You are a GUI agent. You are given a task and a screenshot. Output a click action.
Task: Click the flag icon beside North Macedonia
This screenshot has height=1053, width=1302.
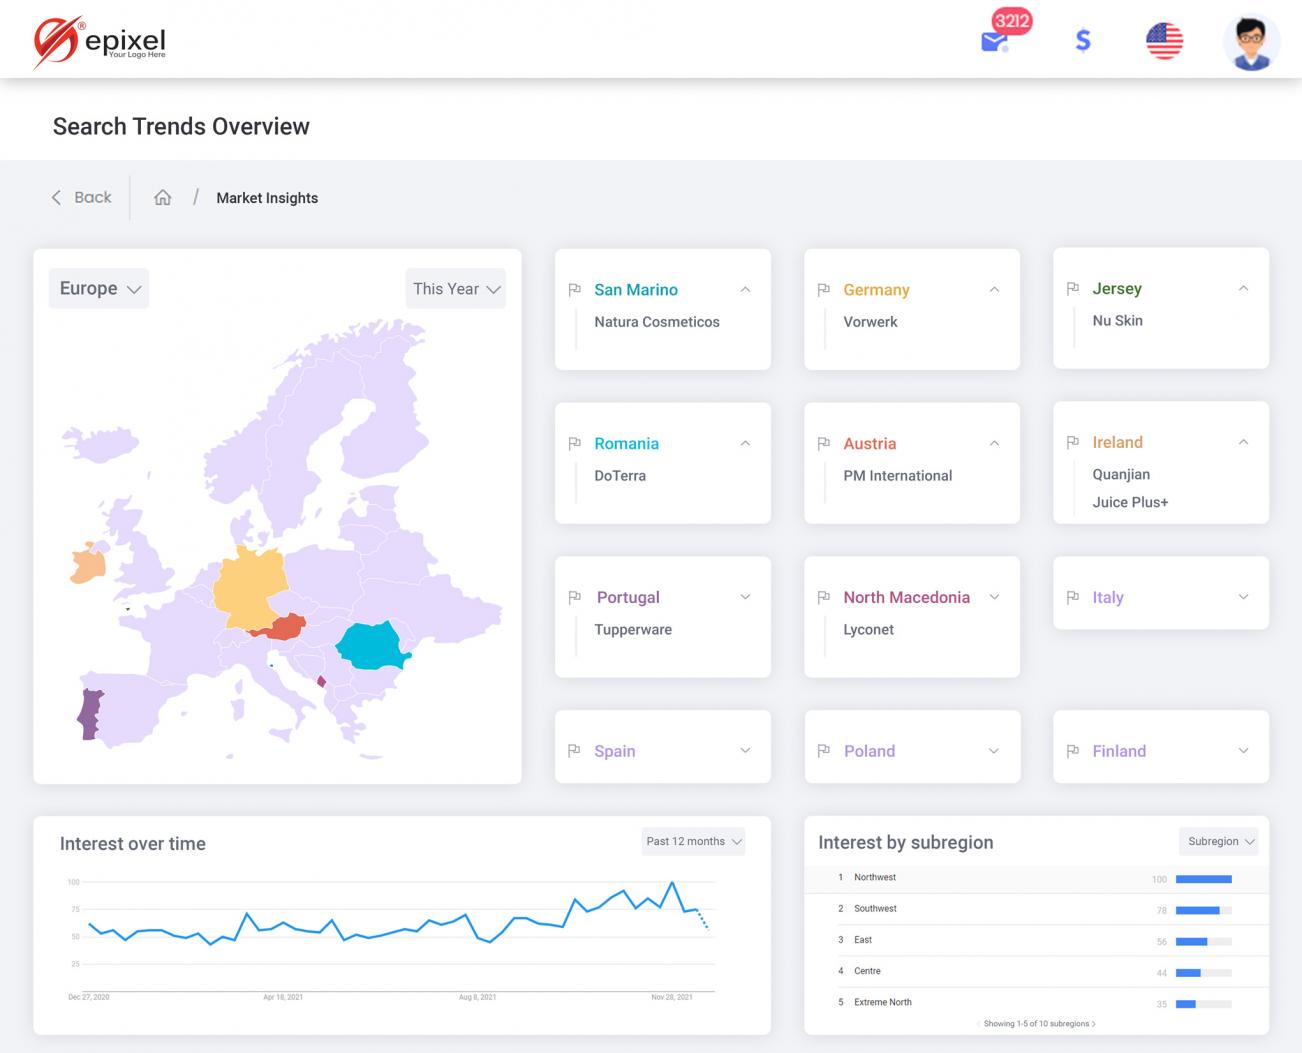coord(823,597)
